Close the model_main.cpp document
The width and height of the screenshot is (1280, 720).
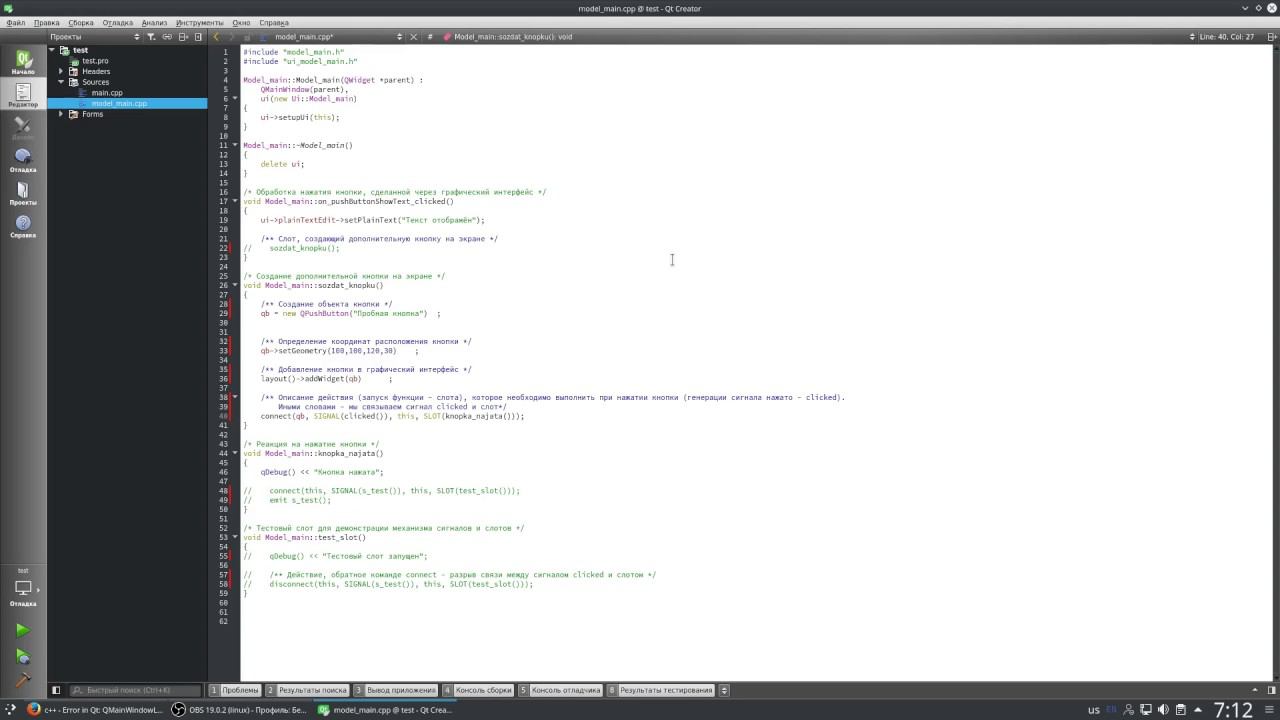pos(414,37)
